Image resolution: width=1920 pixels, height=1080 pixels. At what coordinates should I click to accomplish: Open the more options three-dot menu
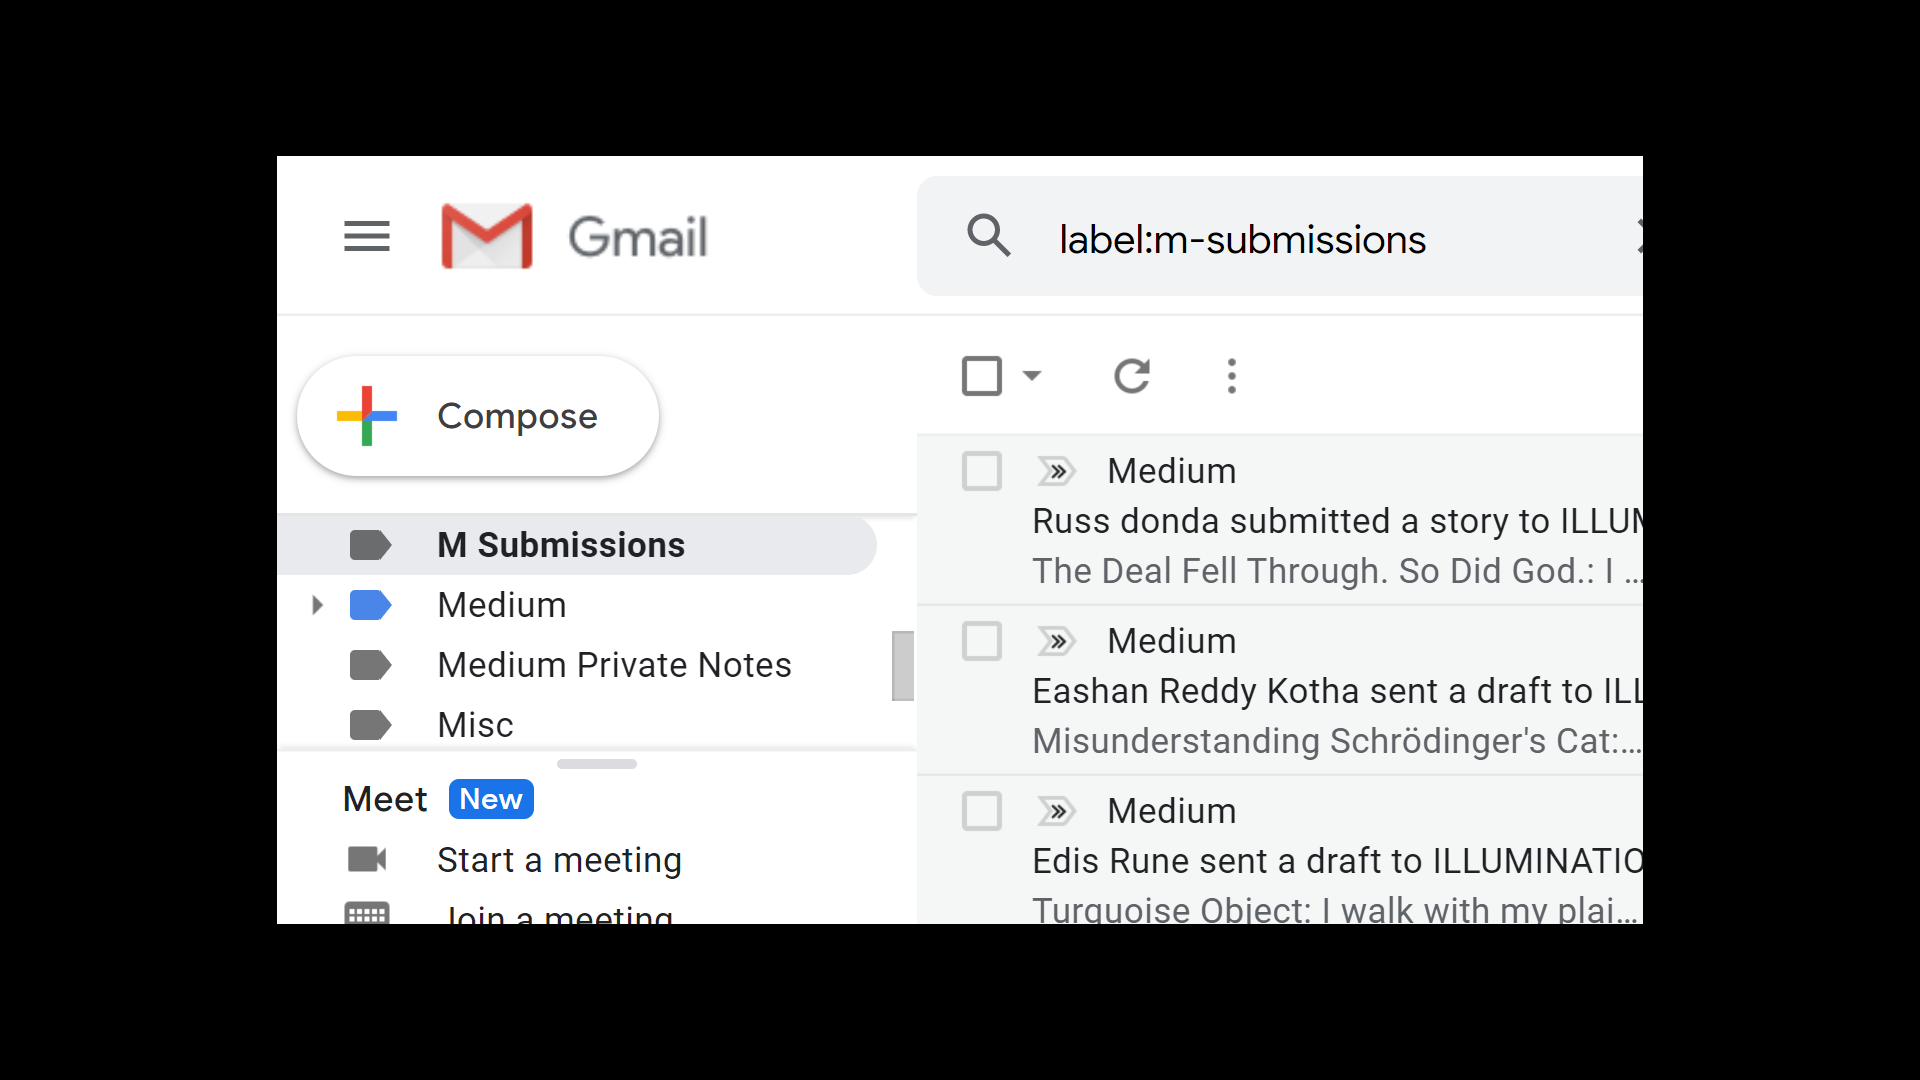(1232, 376)
